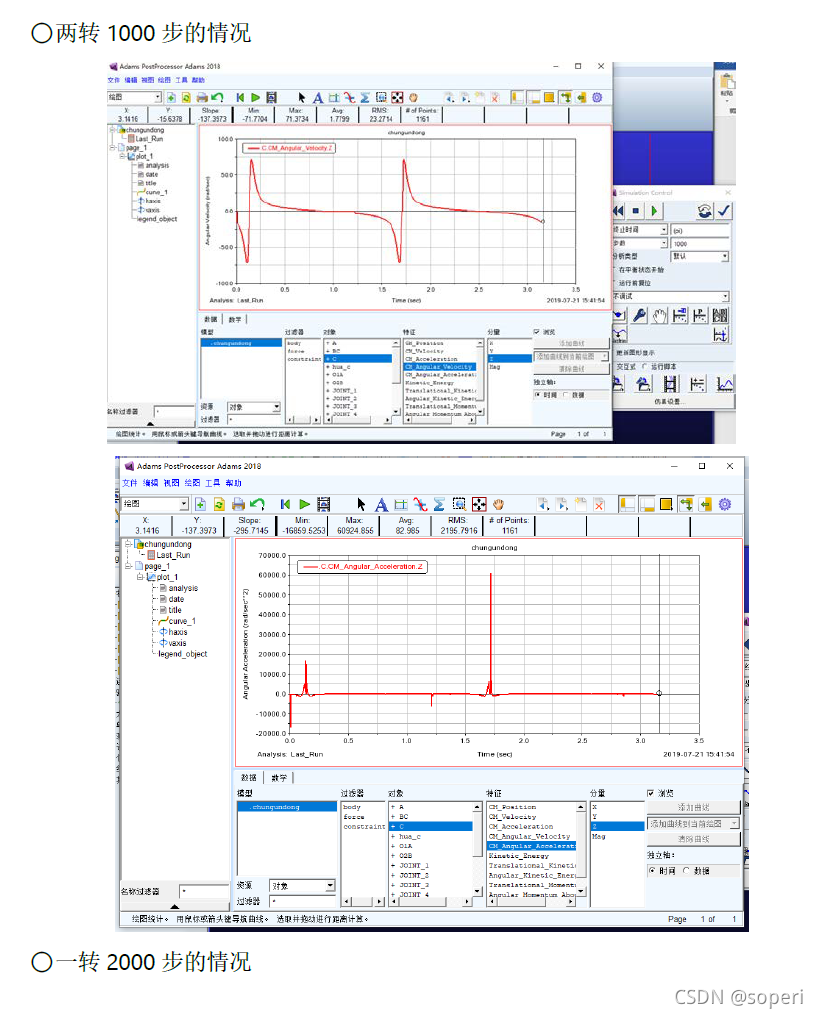Click 清除曲线 button in Angular Acceleration window
Image resolution: width=818 pixels, height=1018 pixels.
693,839
